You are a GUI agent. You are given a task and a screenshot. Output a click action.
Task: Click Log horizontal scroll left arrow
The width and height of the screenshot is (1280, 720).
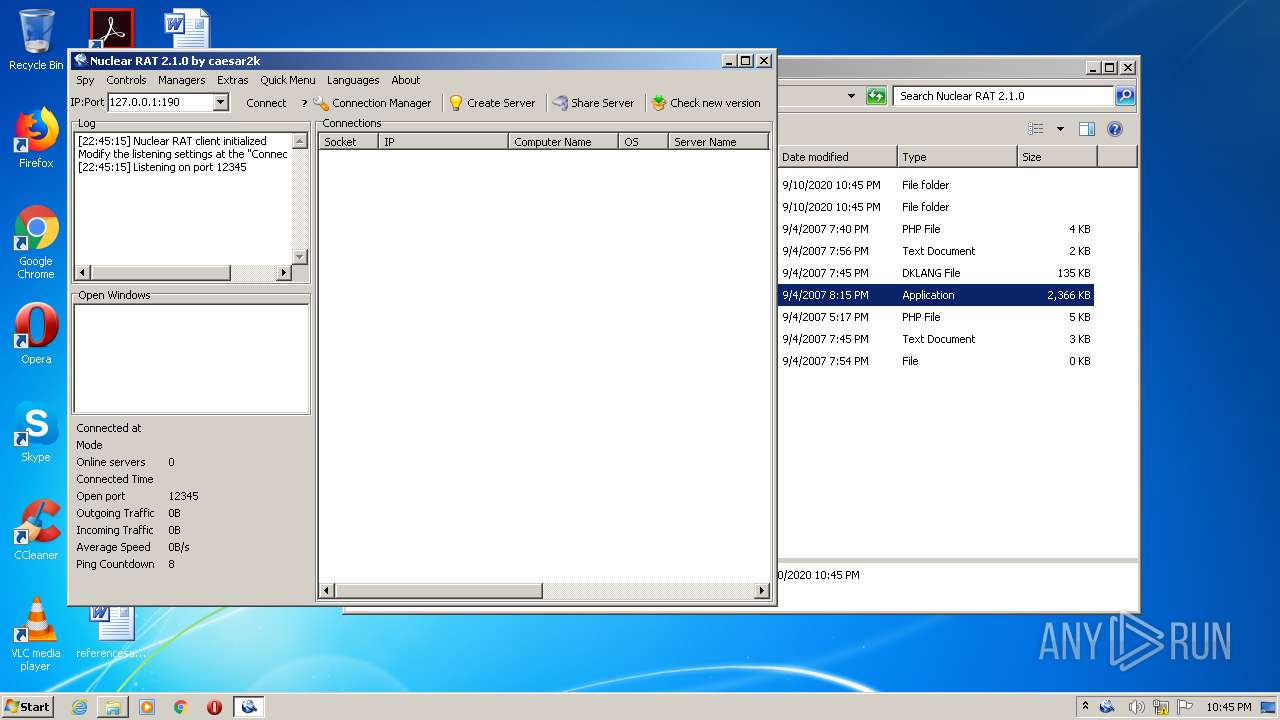pos(83,273)
